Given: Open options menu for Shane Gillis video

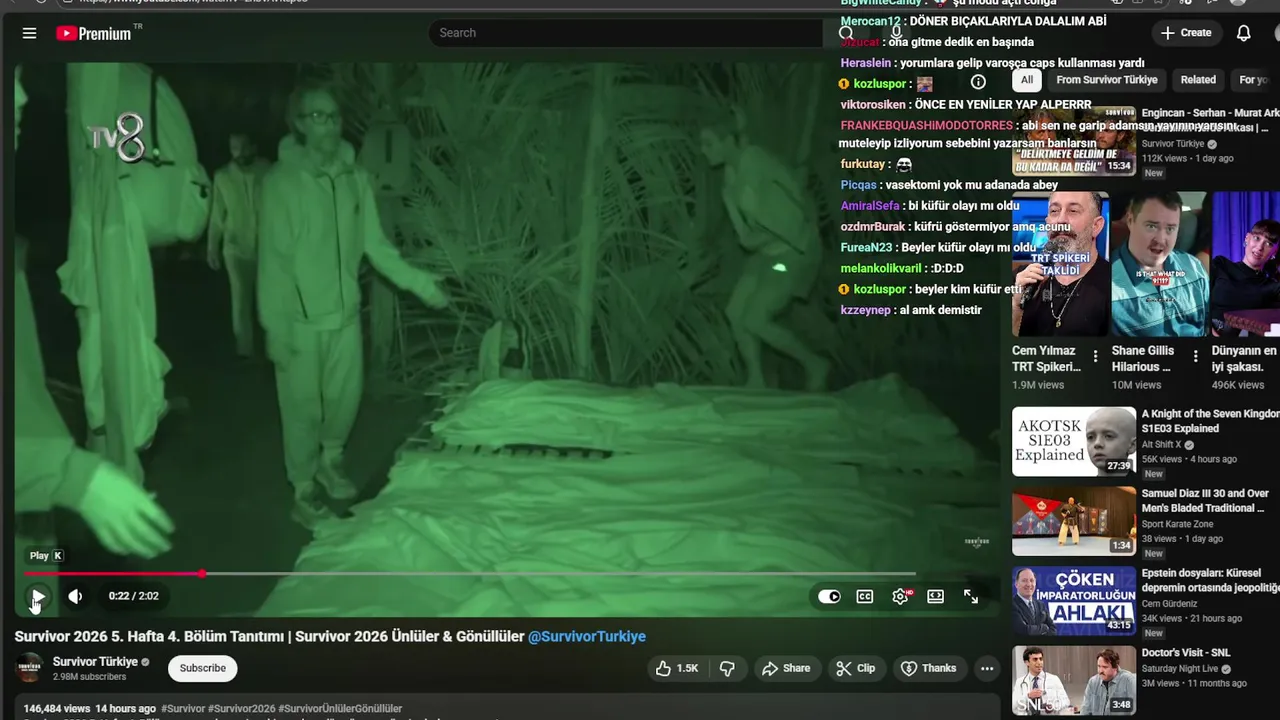Looking at the screenshot, I should (x=1195, y=356).
